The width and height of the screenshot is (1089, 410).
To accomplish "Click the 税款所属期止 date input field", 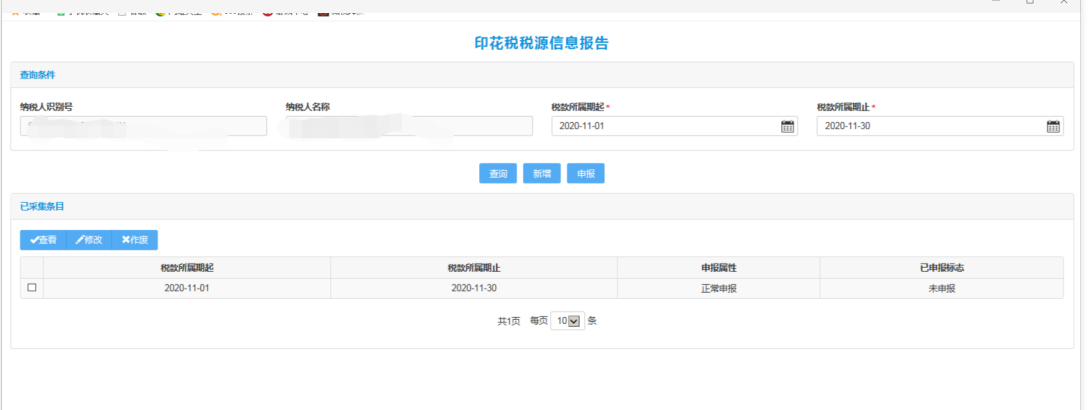I will point(930,126).
